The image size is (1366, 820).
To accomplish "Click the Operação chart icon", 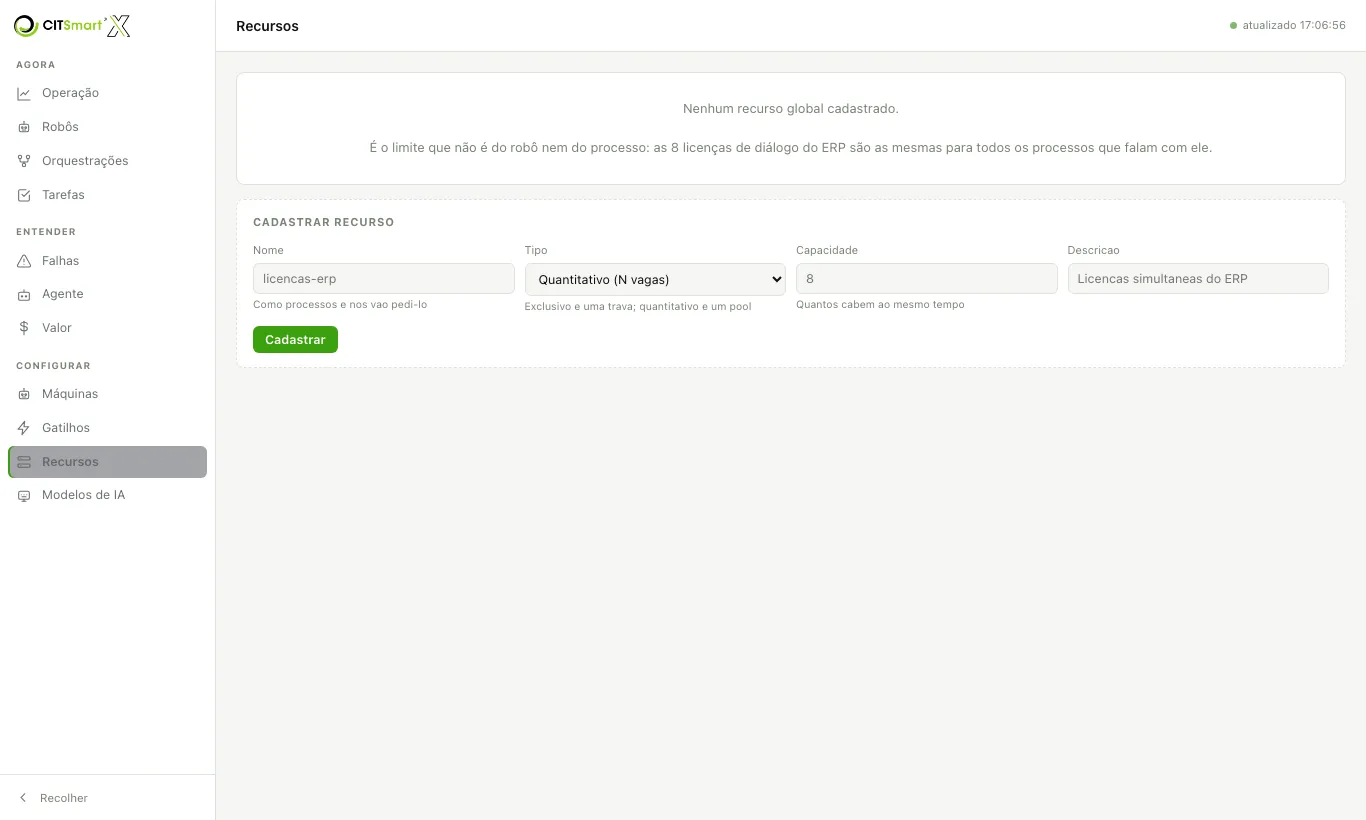I will pyautogui.click(x=24, y=93).
